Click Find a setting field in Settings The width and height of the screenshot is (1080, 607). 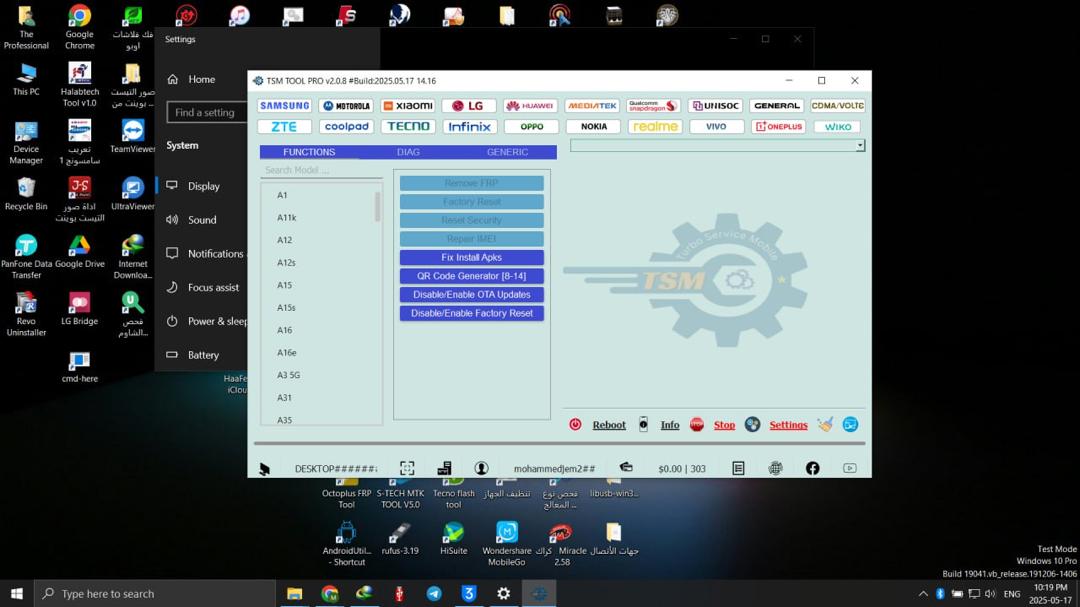click(207, 112)
